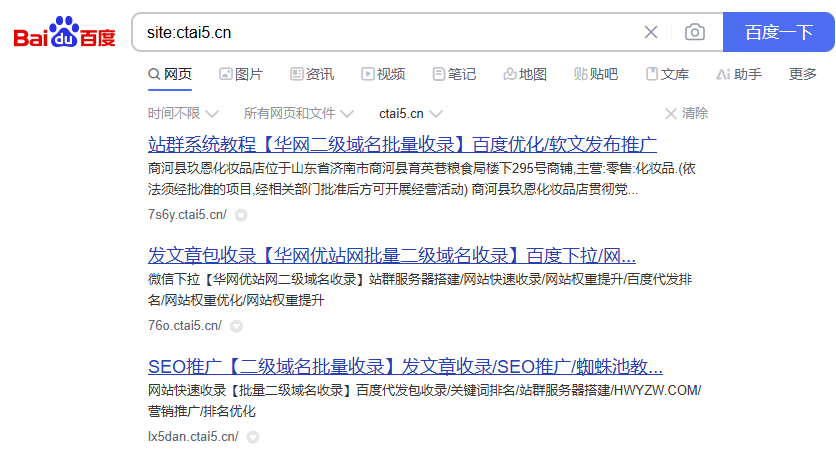
Task: Select the 网页 tab
Action: pos(170,74)
